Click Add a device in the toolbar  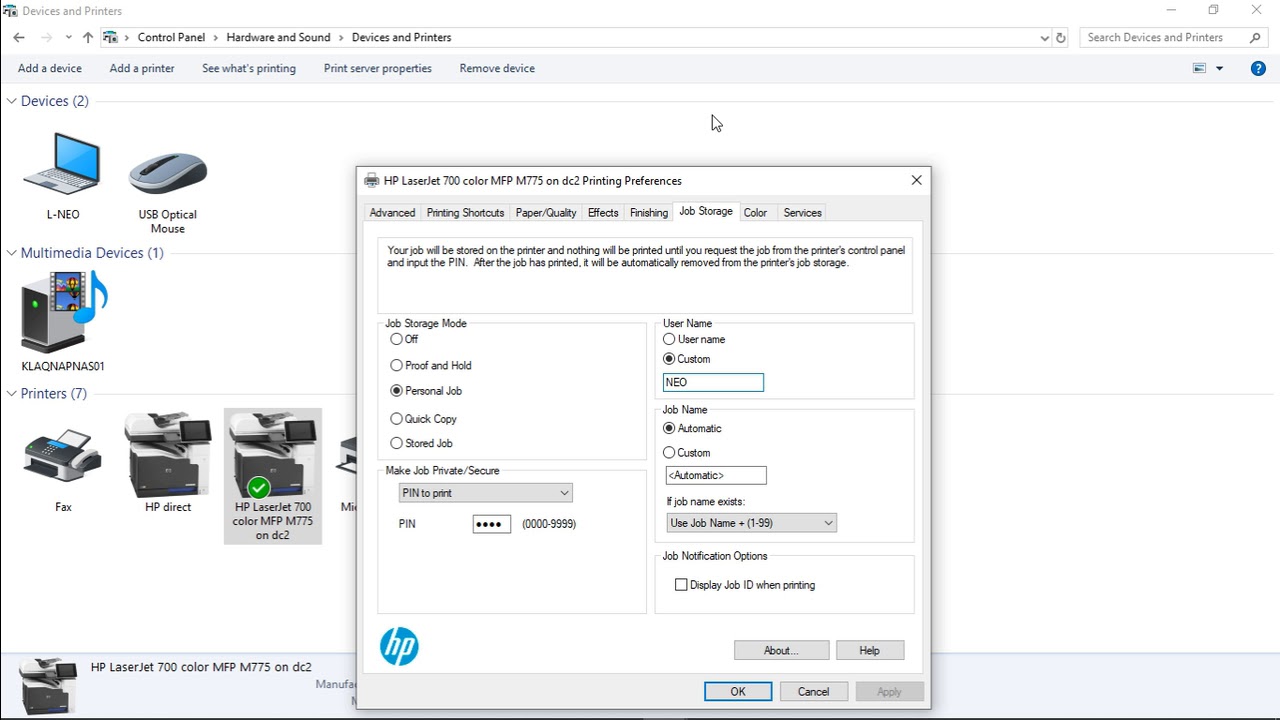coord(50,68)
